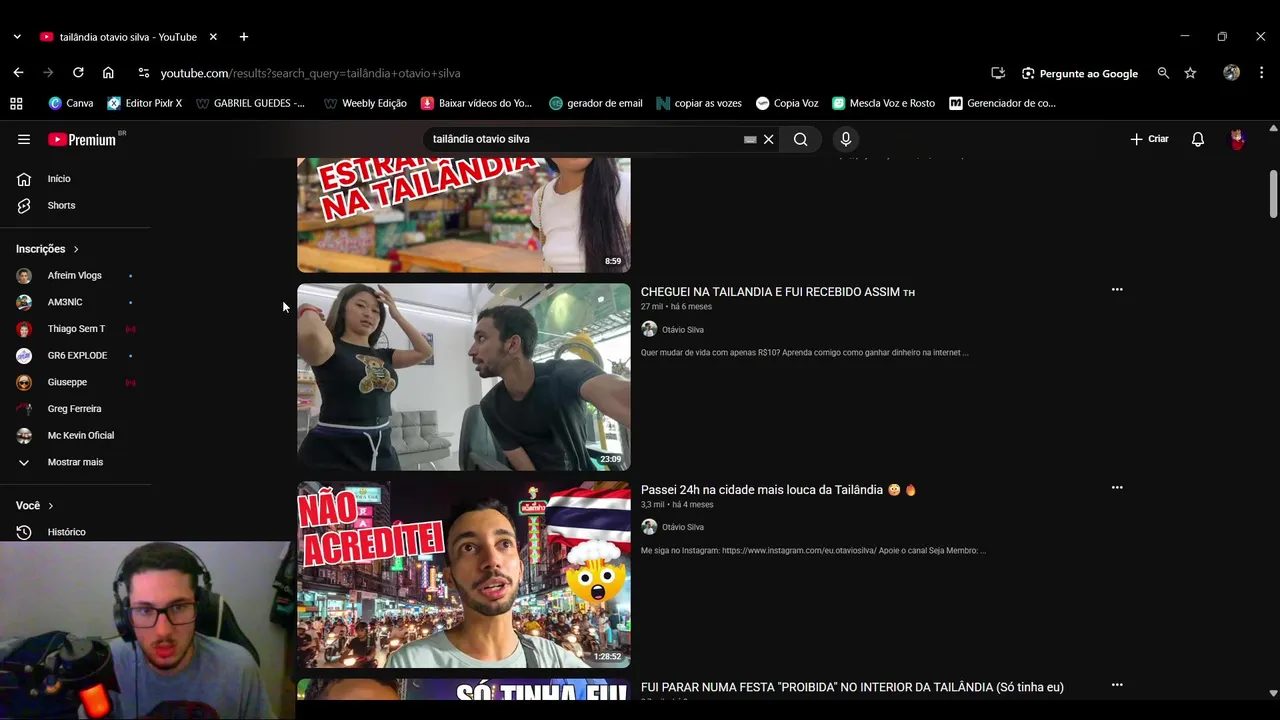Screen dimensions: 1280x720
Task: Open the Editor Pixlr X bookmark
Action: point(145,103)
